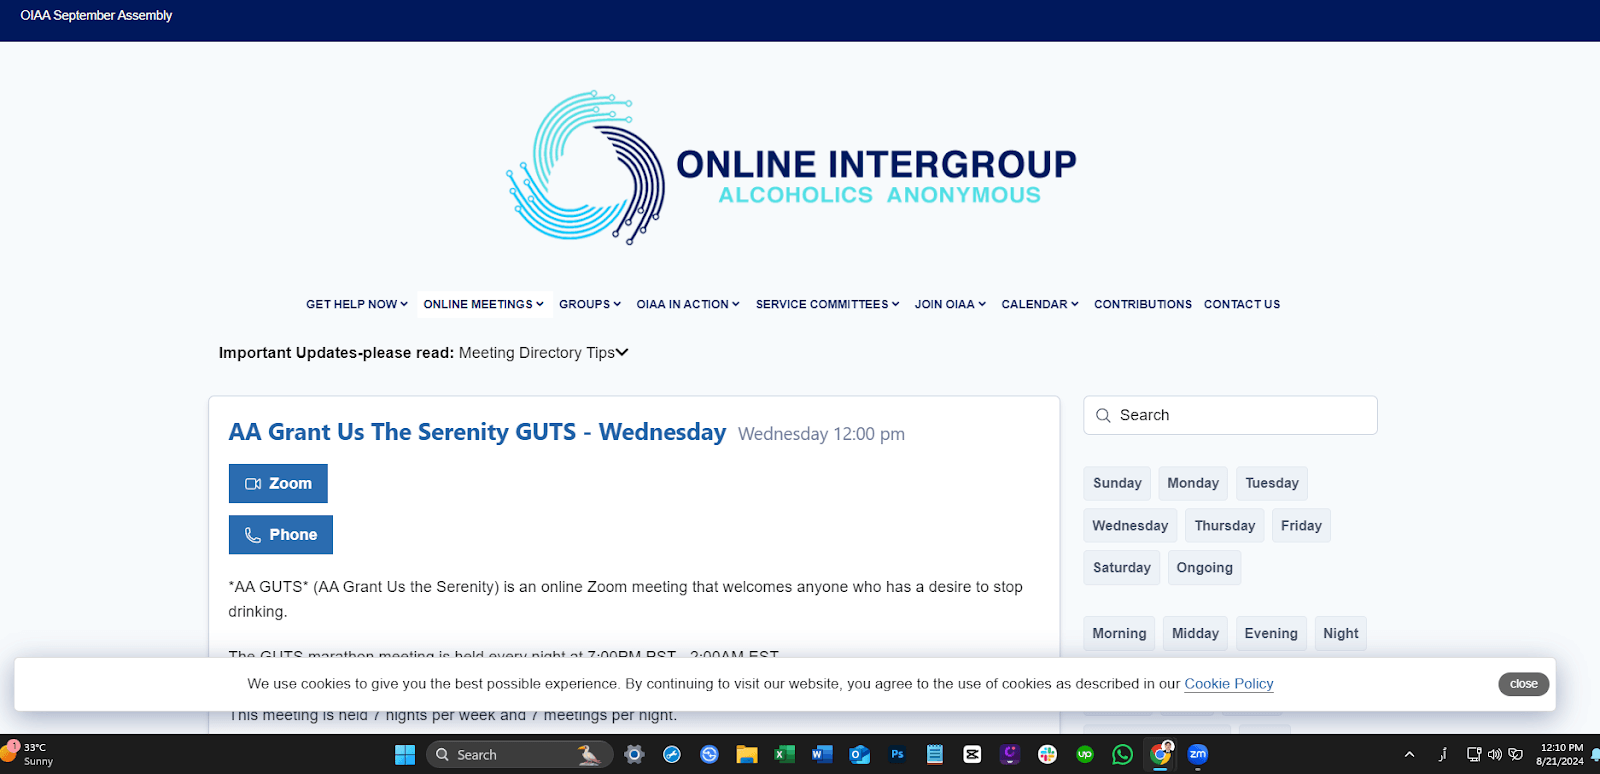Open WhatsApp from taskbar
The width and height of the screenshot is (1600, 774).
[1123, 755]
